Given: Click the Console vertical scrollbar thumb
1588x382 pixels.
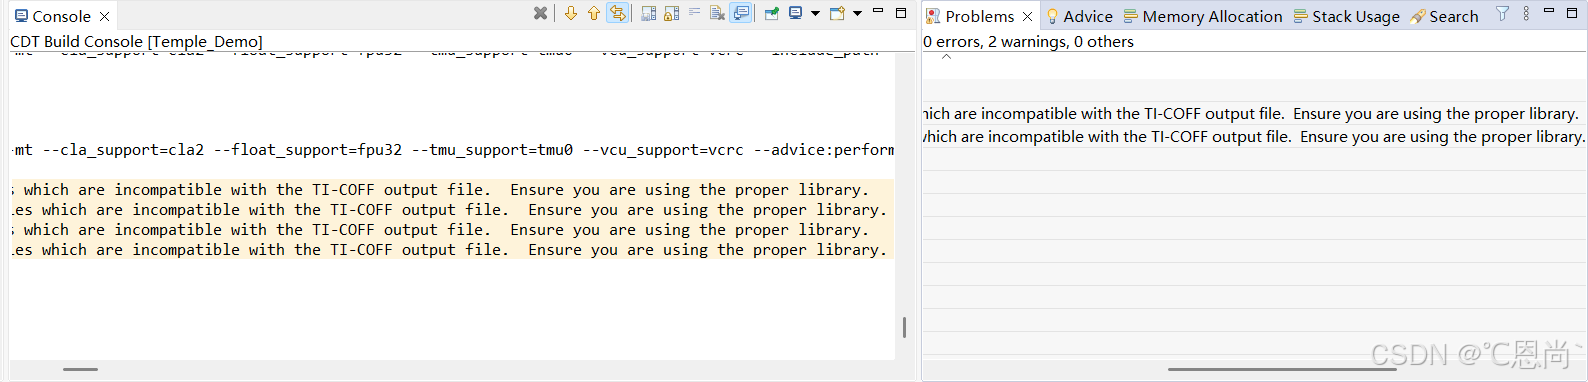Looking at the screenshot, I should 904,327.
